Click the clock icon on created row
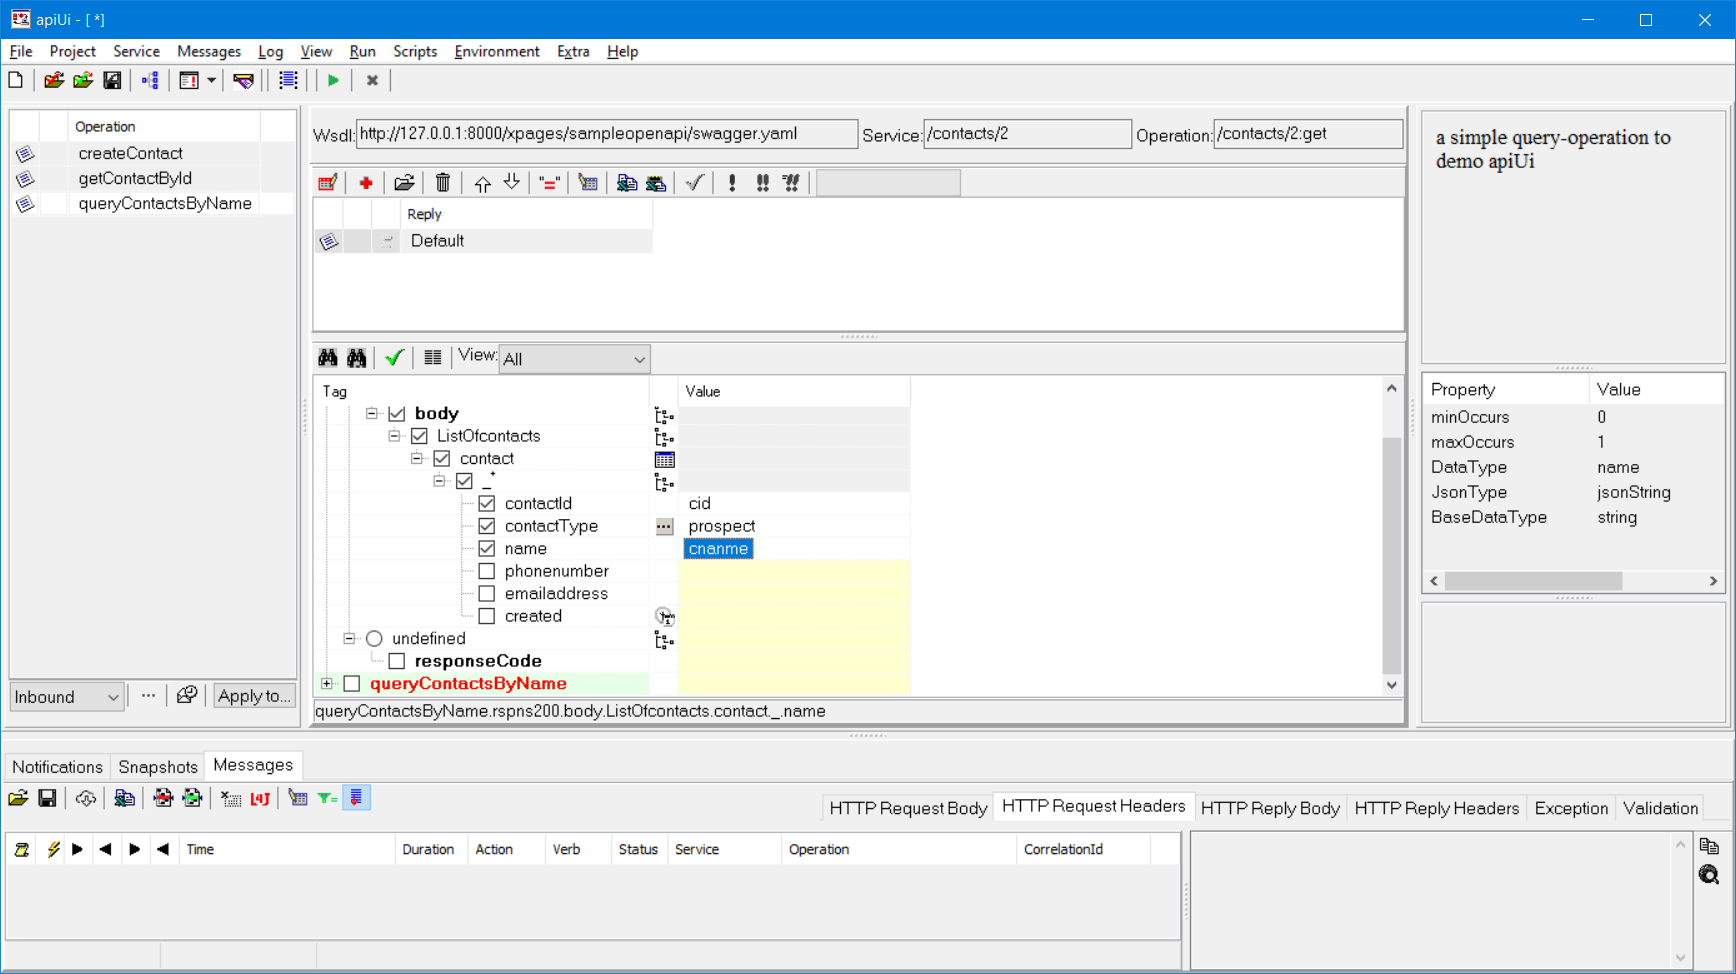This screenshot has width=1736, height=974. (x=664, y=616)
